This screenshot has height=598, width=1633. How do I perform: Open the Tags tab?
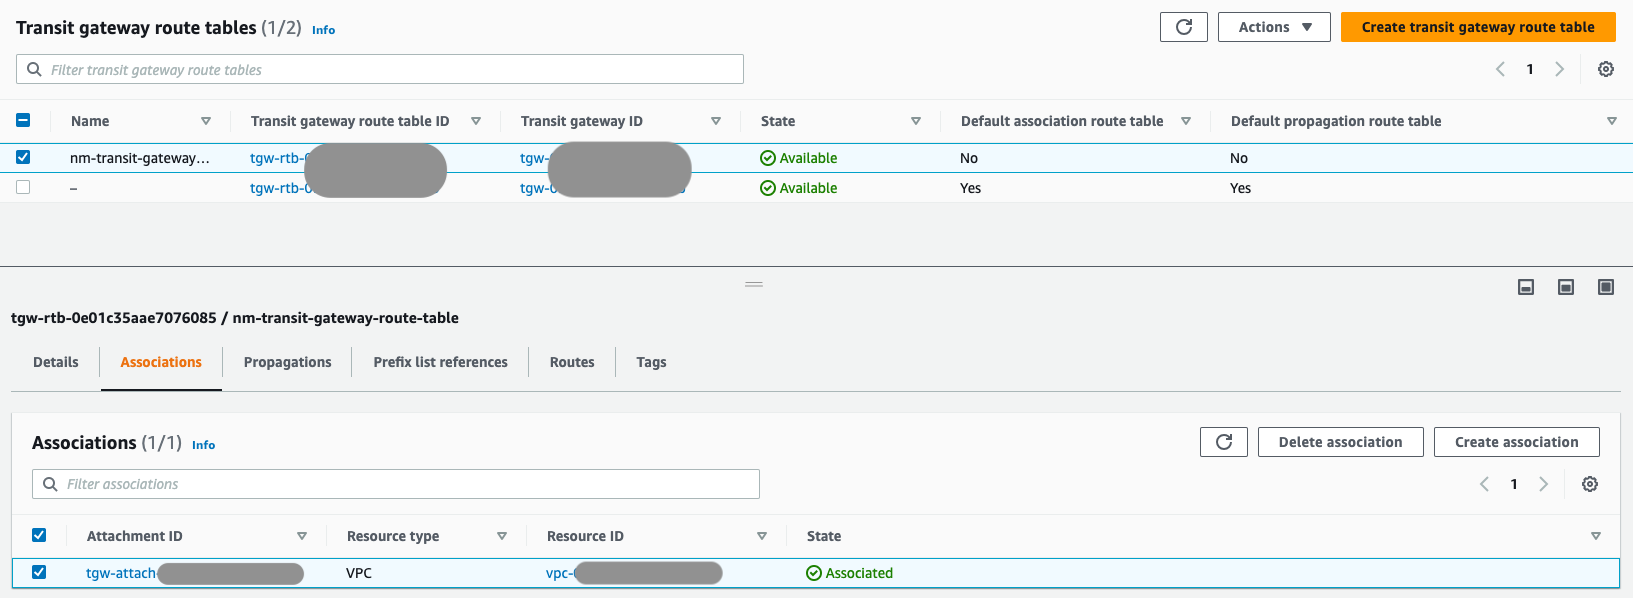(651, 362)
